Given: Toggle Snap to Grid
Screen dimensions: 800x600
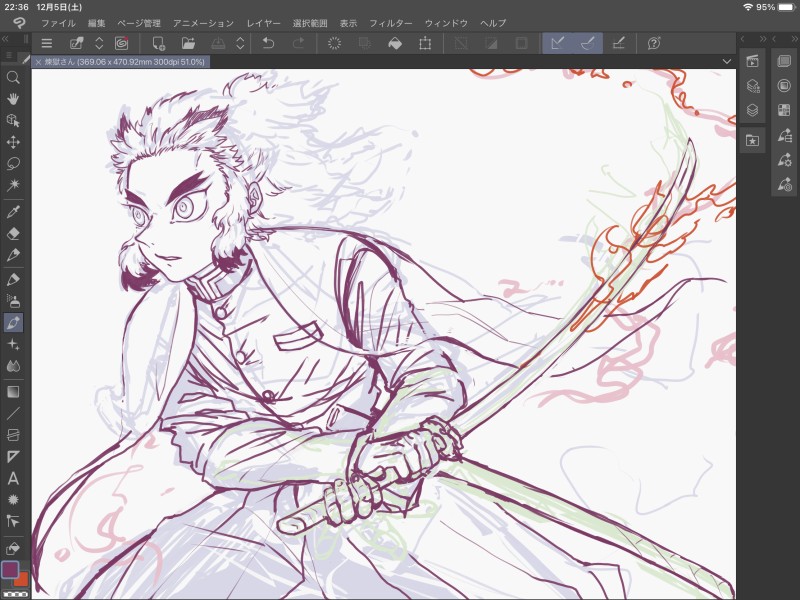Looking at the screenshot, I should [x=618, y=43].
